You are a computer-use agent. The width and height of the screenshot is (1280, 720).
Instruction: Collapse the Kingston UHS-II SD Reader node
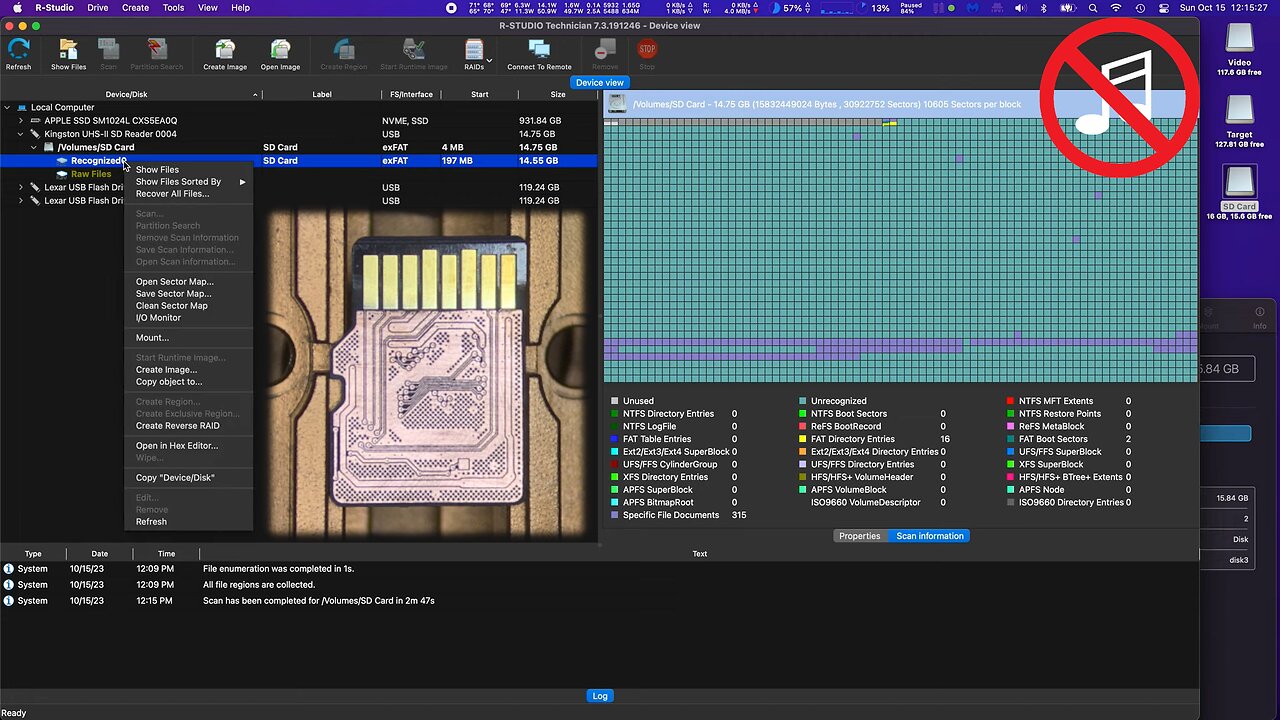tap(20, 134)
